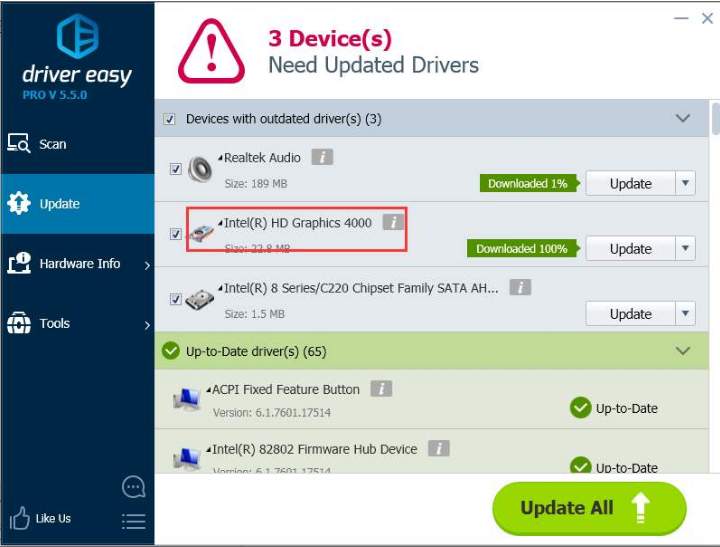The width and height of the screenshot is (720, 547).
Task: Open the hamburger menu icon
Action: coord(134,521)
